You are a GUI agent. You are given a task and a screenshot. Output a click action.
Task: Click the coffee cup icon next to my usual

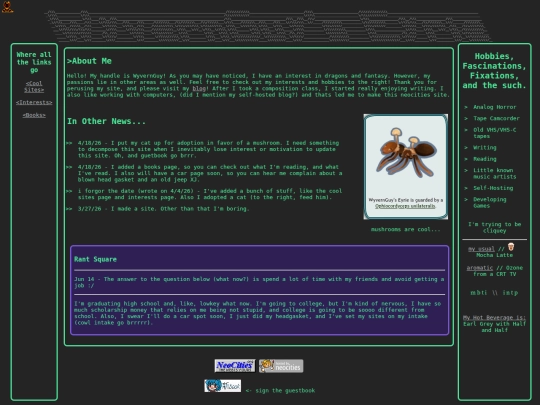click(511, 247)
